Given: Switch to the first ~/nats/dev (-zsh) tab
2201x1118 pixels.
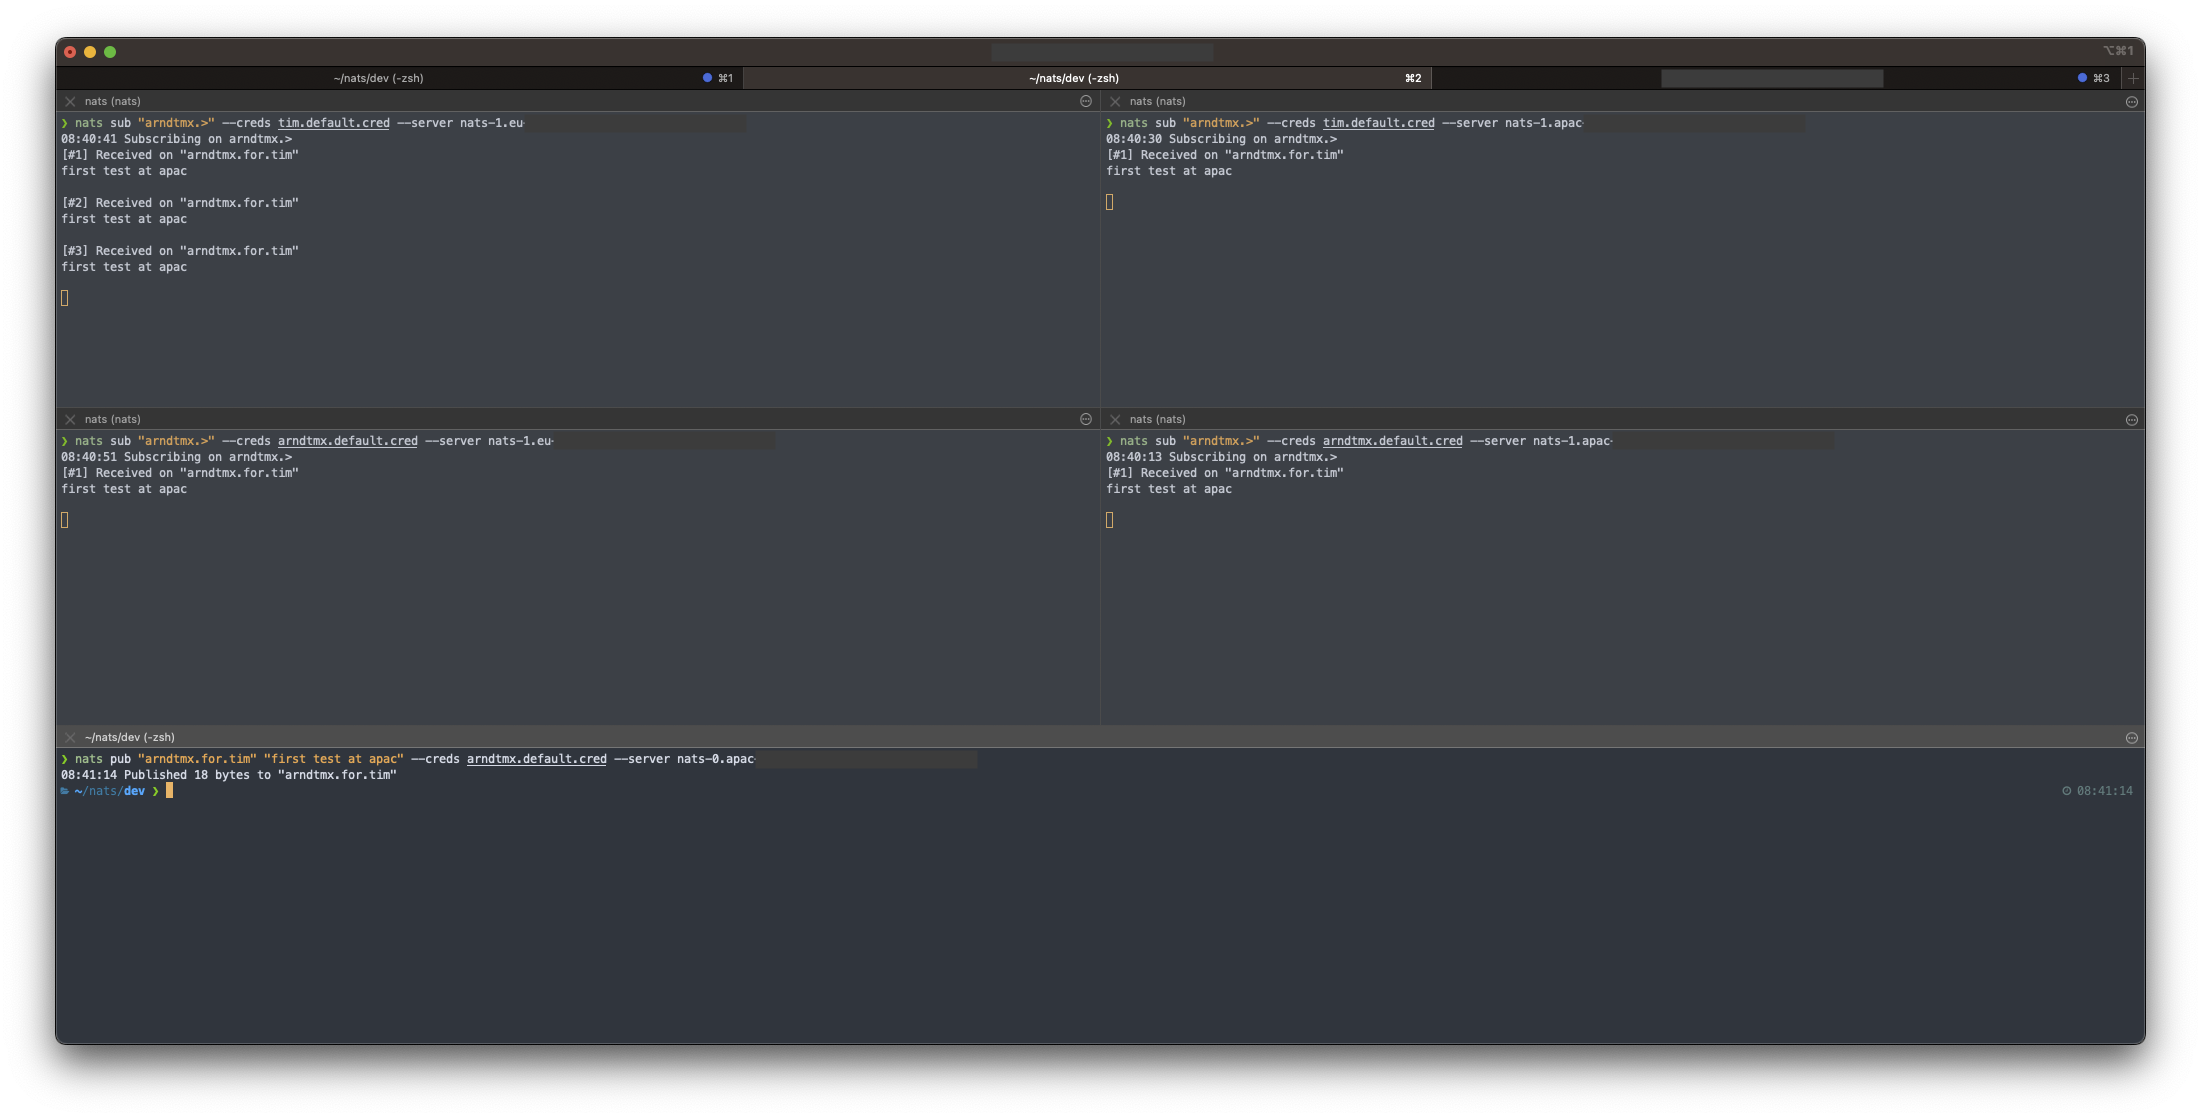Looking at the screenshot, I should coord(378,77).
